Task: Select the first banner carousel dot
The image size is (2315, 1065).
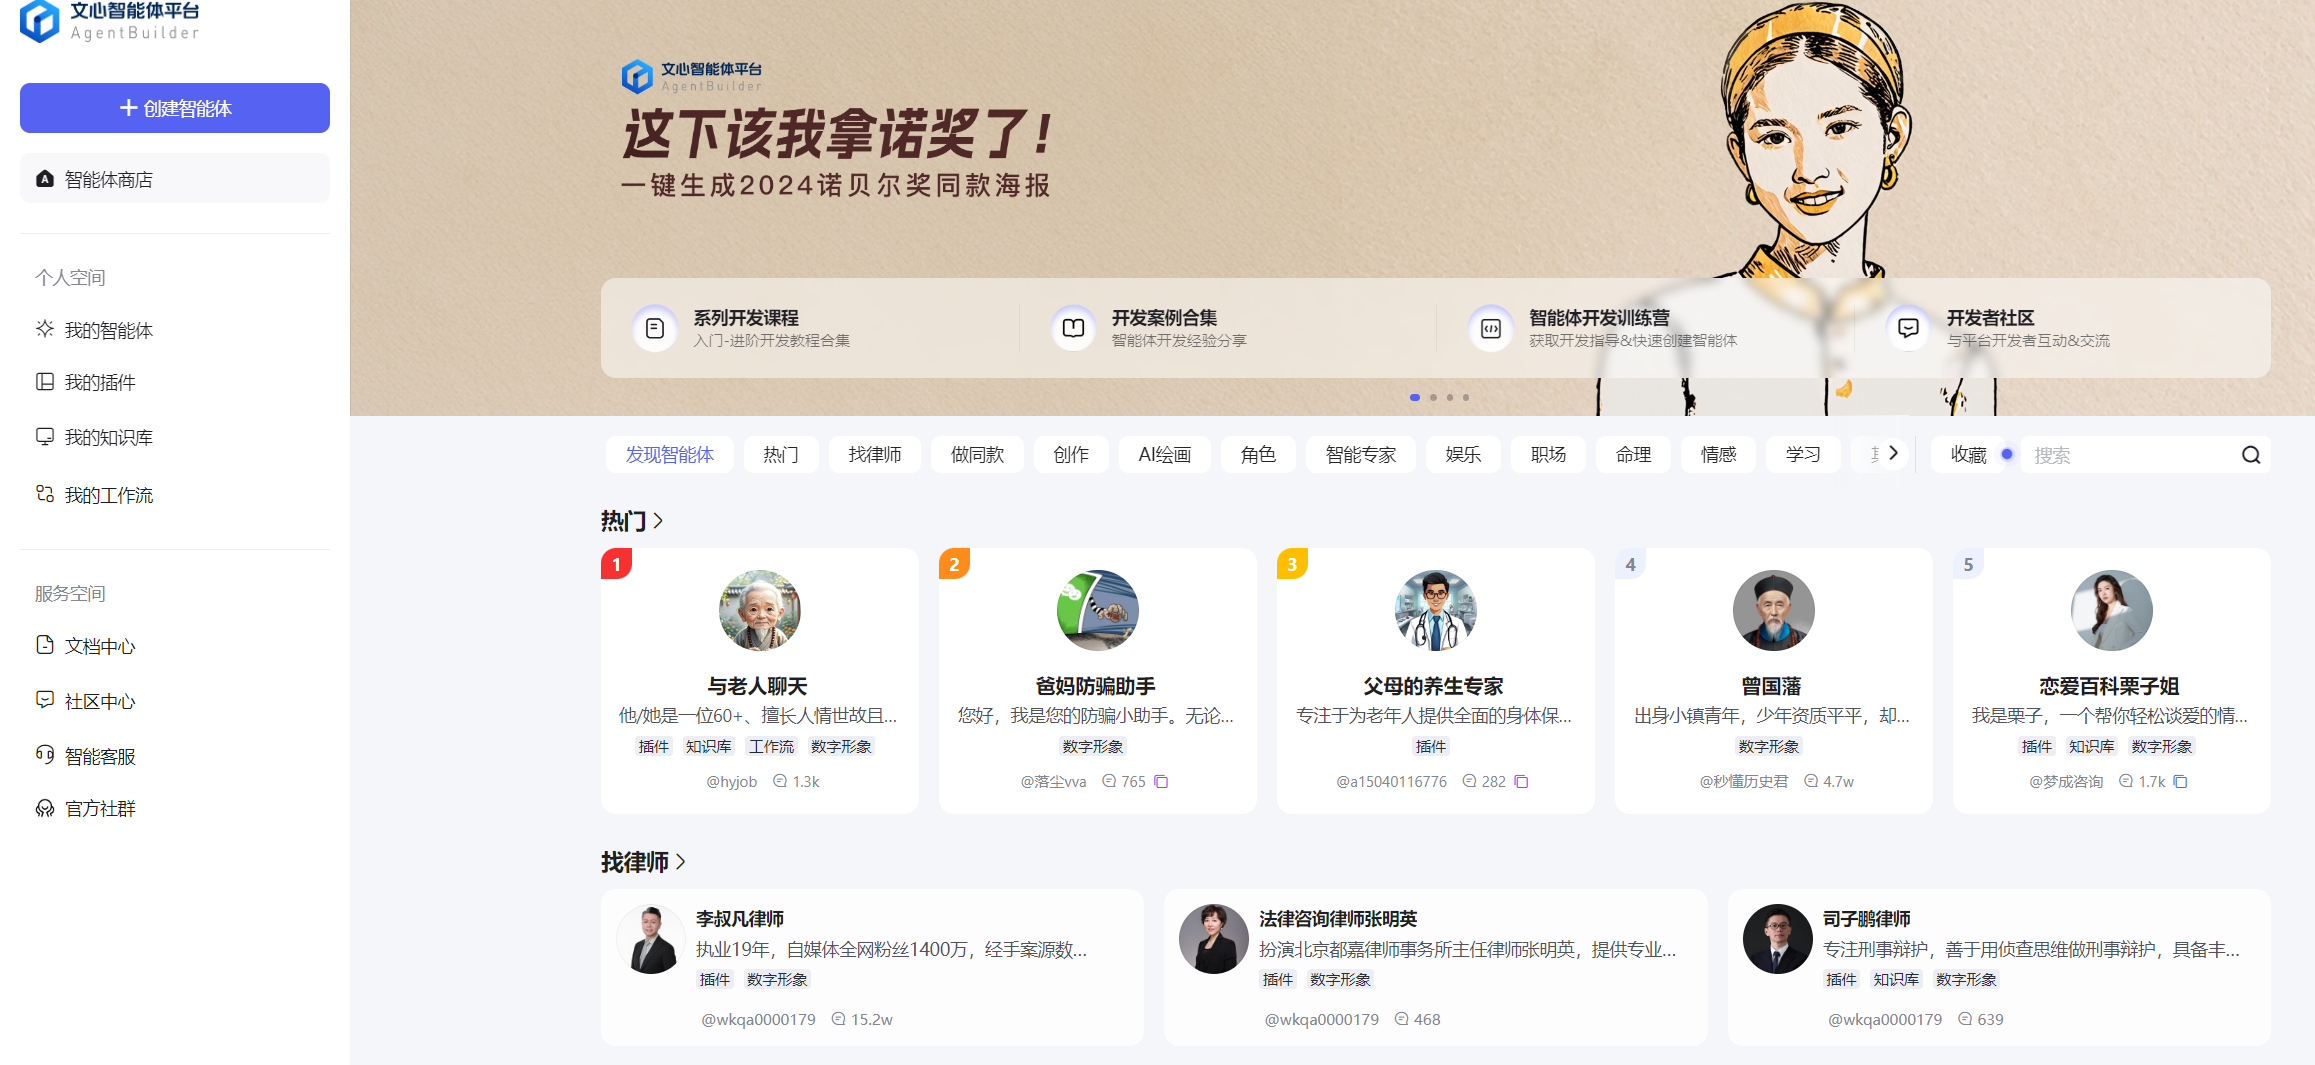Action: (x=1415, y=398)
